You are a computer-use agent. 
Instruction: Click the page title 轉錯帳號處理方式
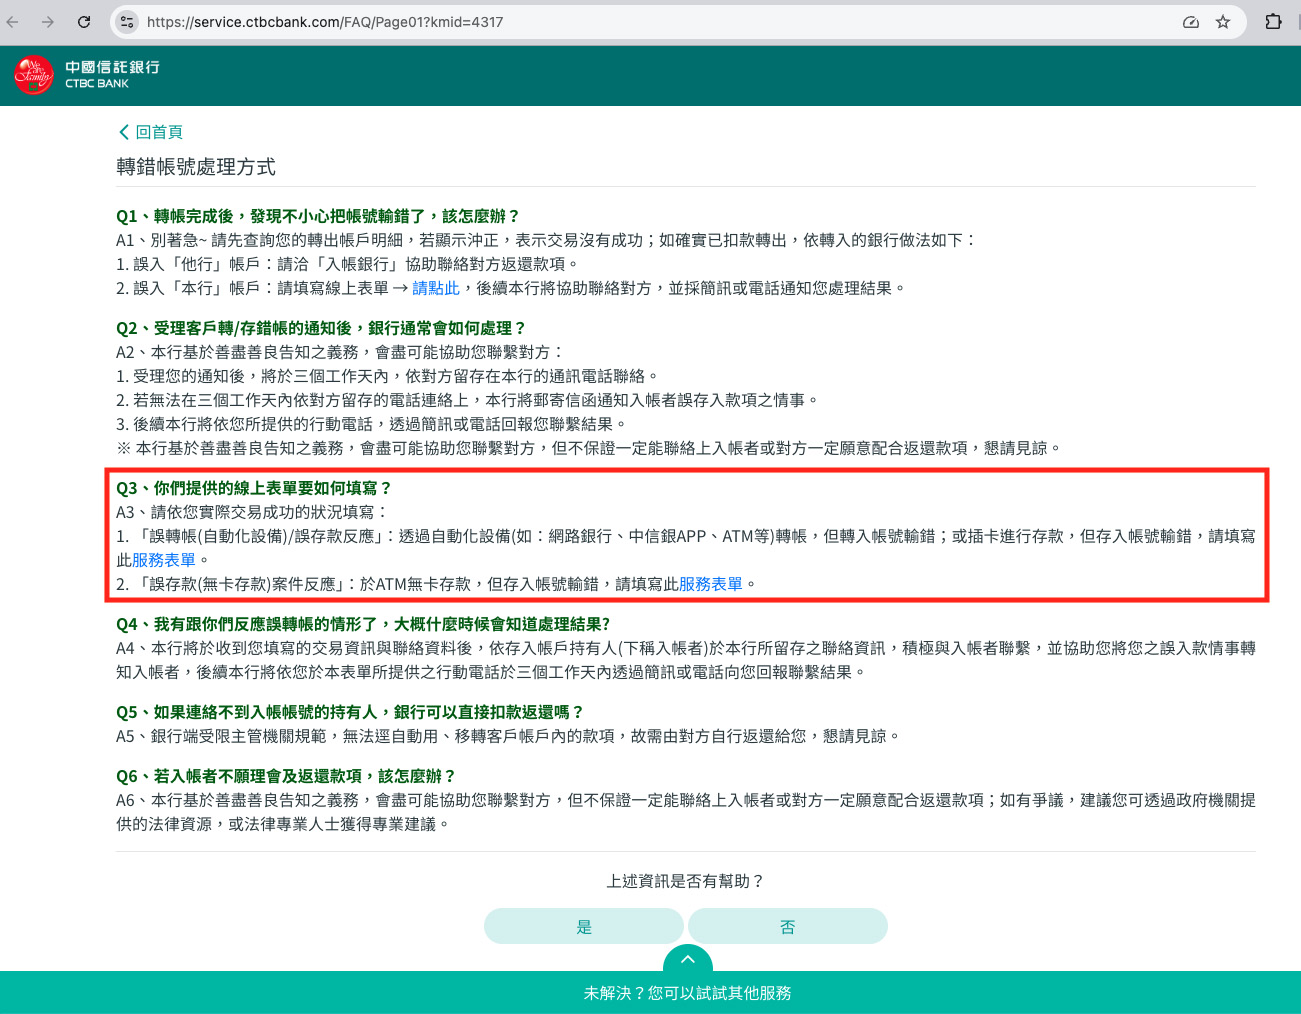pos(196,167)
